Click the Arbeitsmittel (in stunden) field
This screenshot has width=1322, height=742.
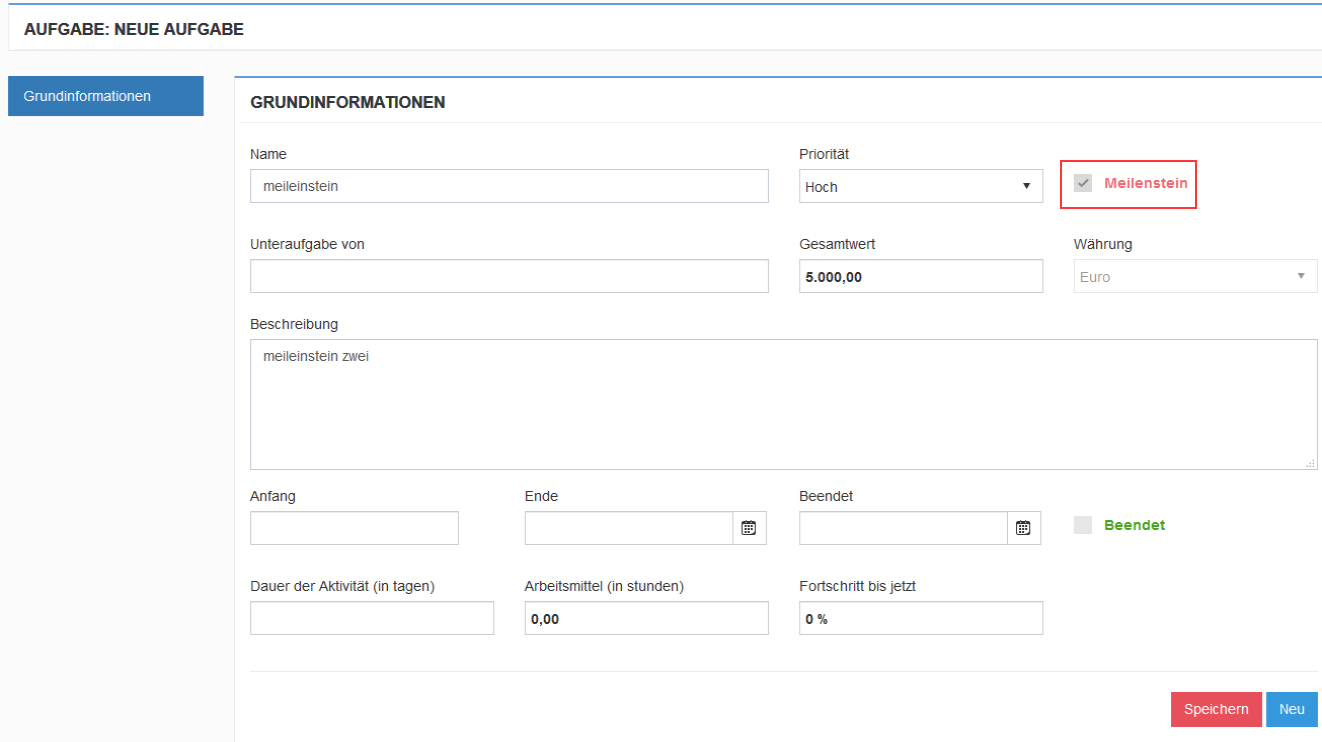(647, 618)
